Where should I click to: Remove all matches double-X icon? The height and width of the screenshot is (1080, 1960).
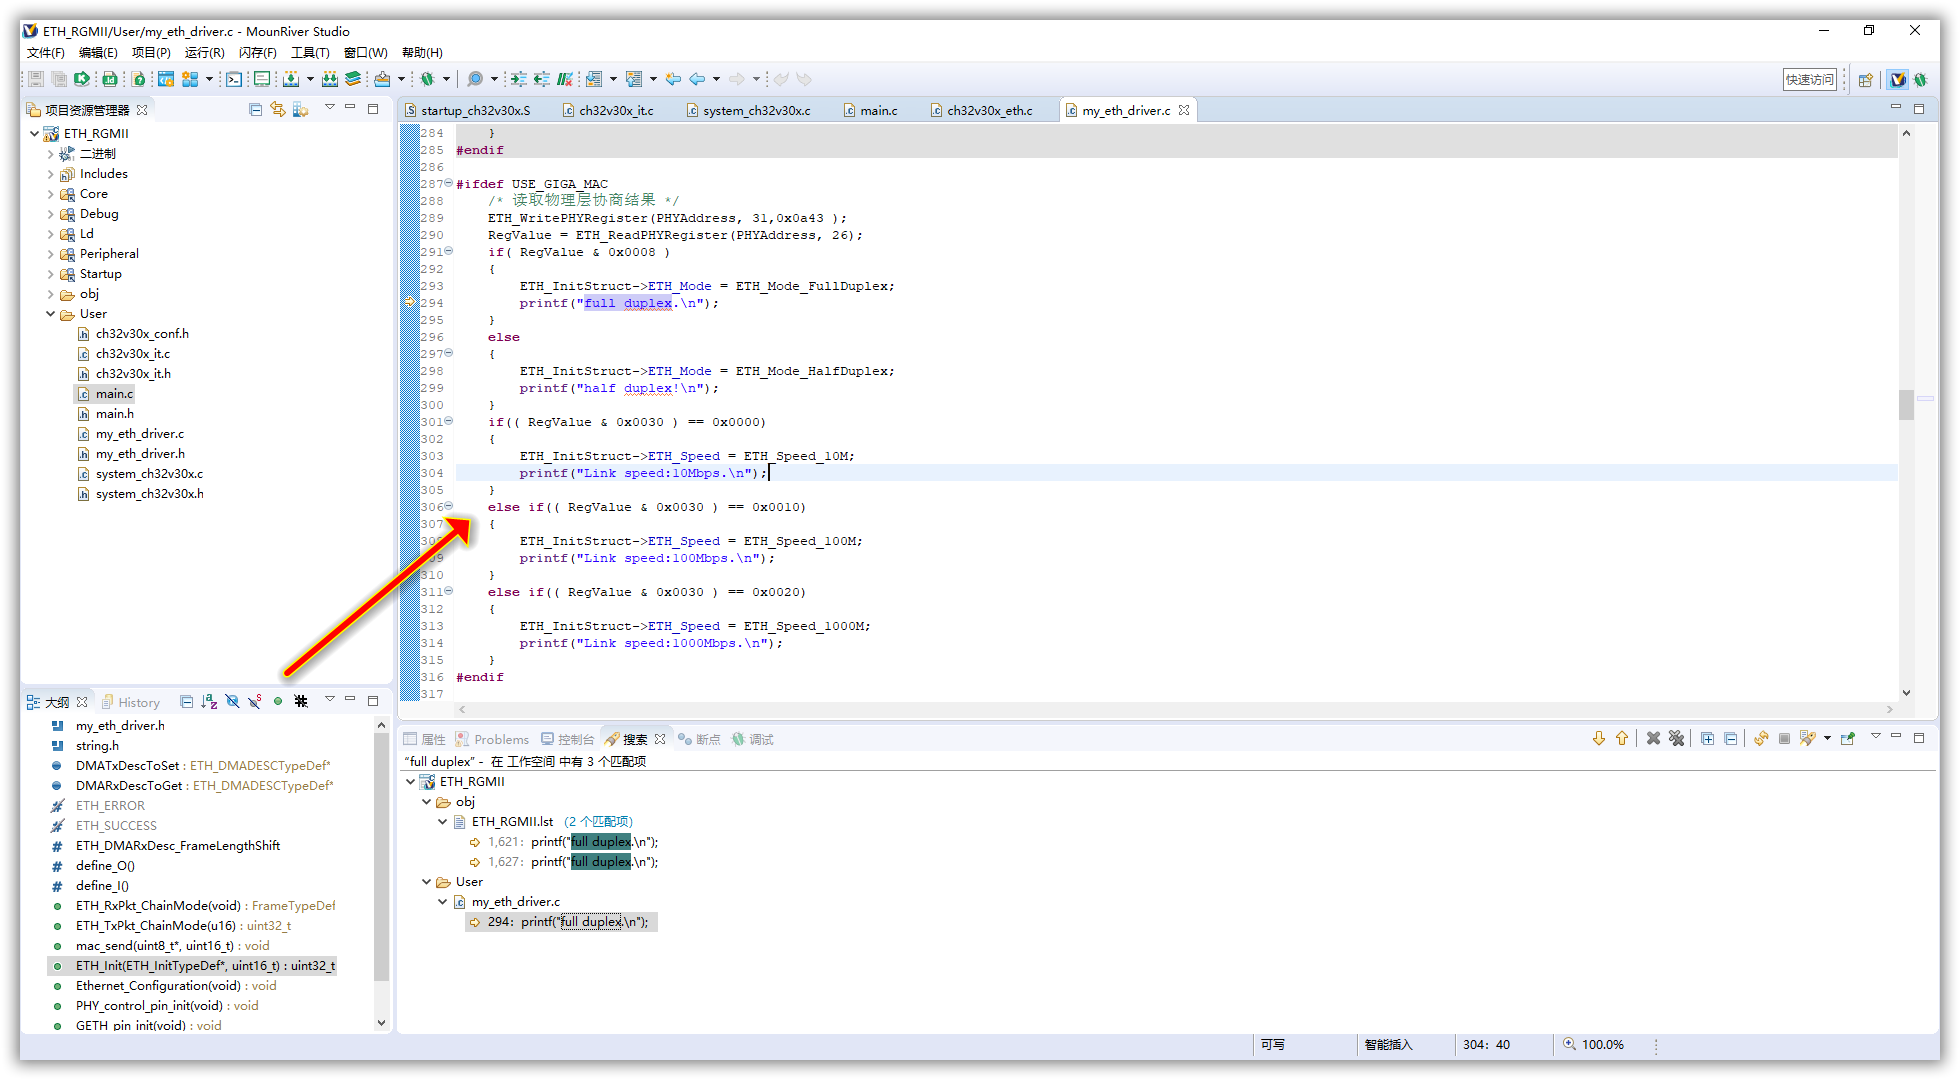tap(1676, 738)
